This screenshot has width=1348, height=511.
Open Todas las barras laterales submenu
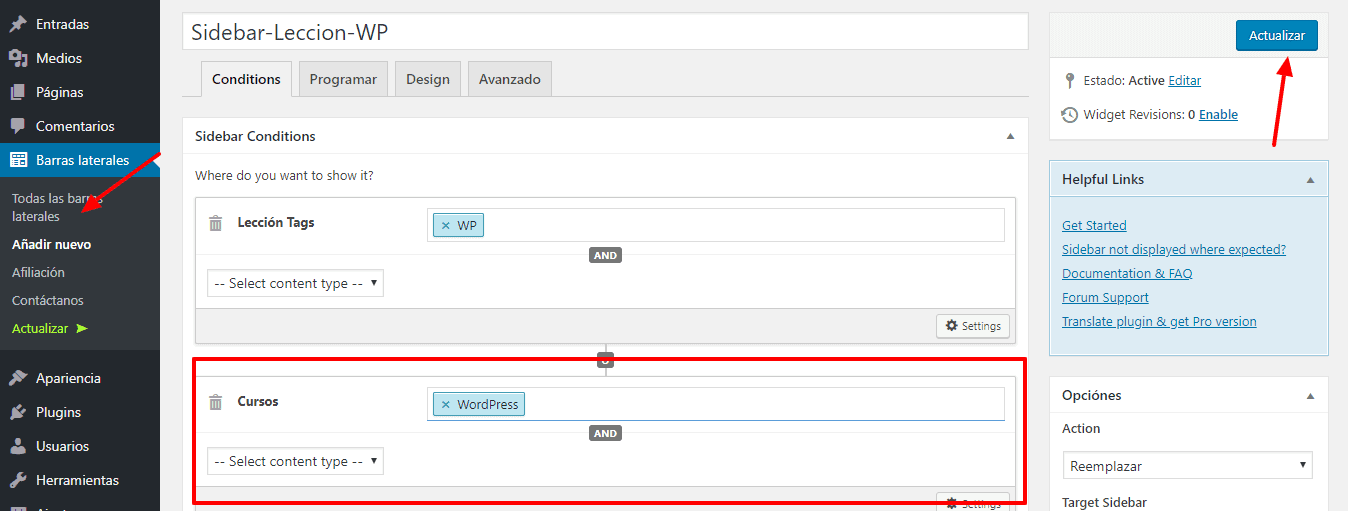tap(58, 207)
